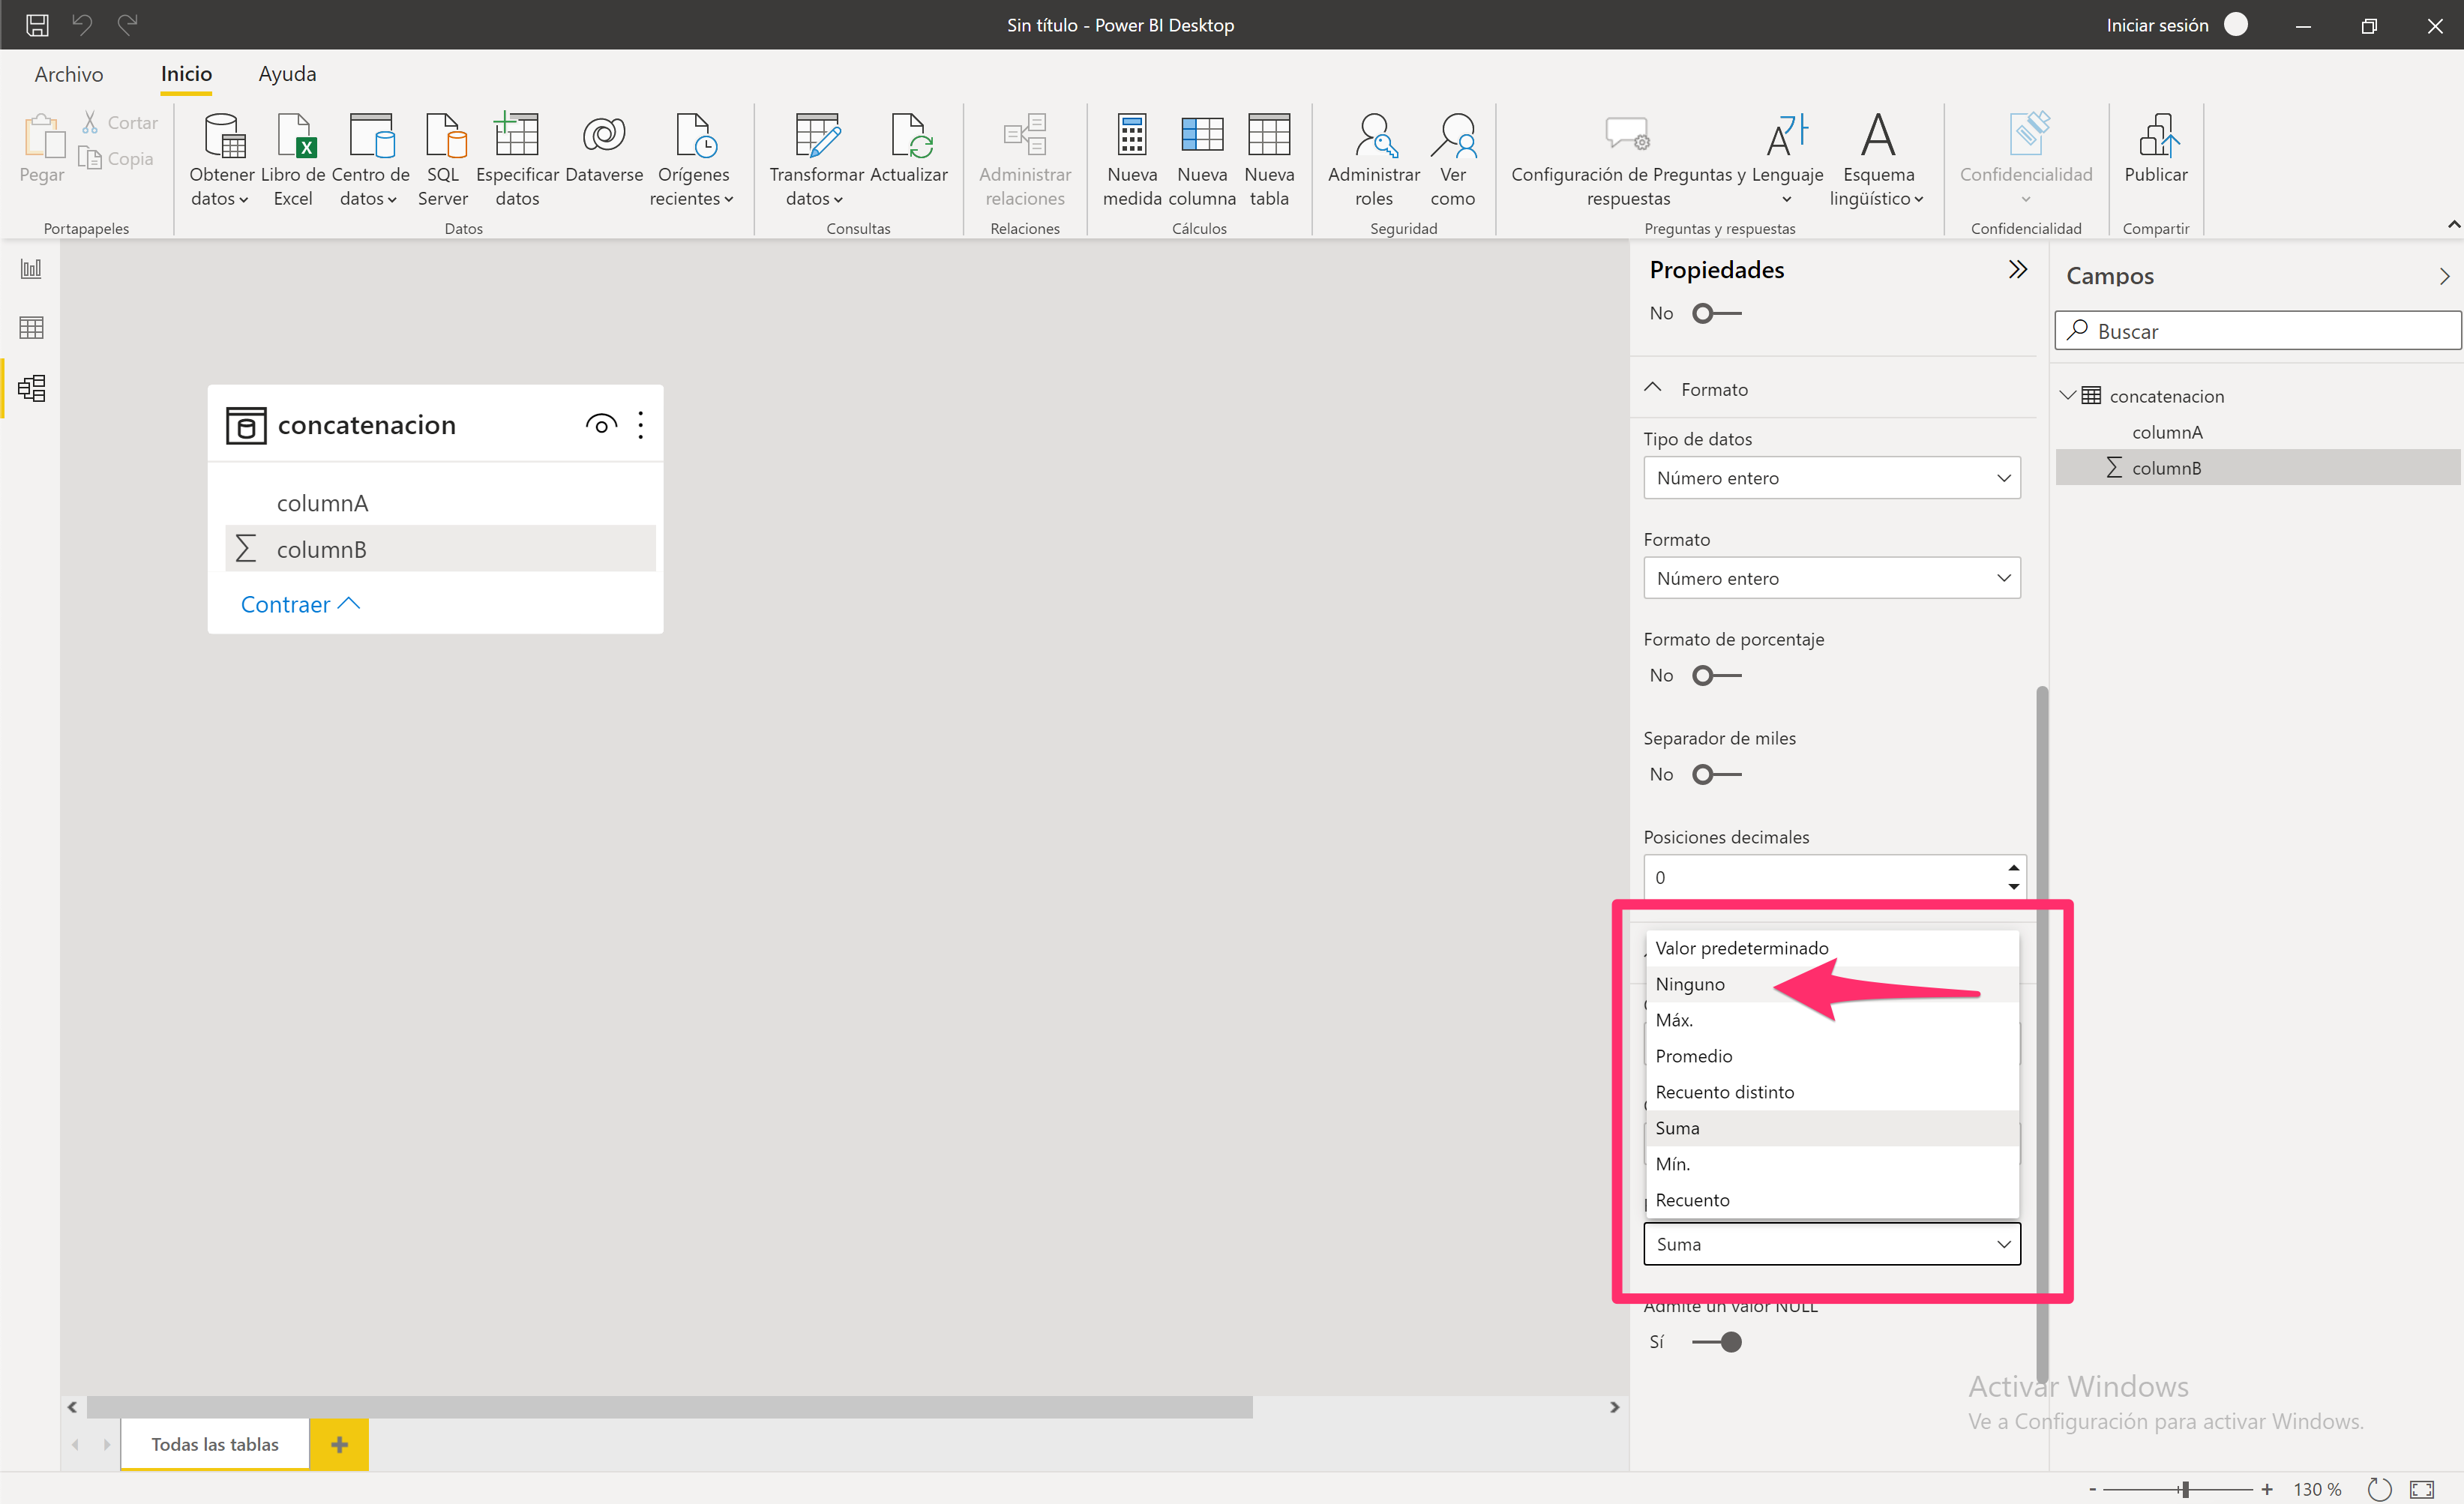Viewport: 2464px width, 1504px height.
Task: Open Centro de datos menu
Action: click(x=370, y=158)
